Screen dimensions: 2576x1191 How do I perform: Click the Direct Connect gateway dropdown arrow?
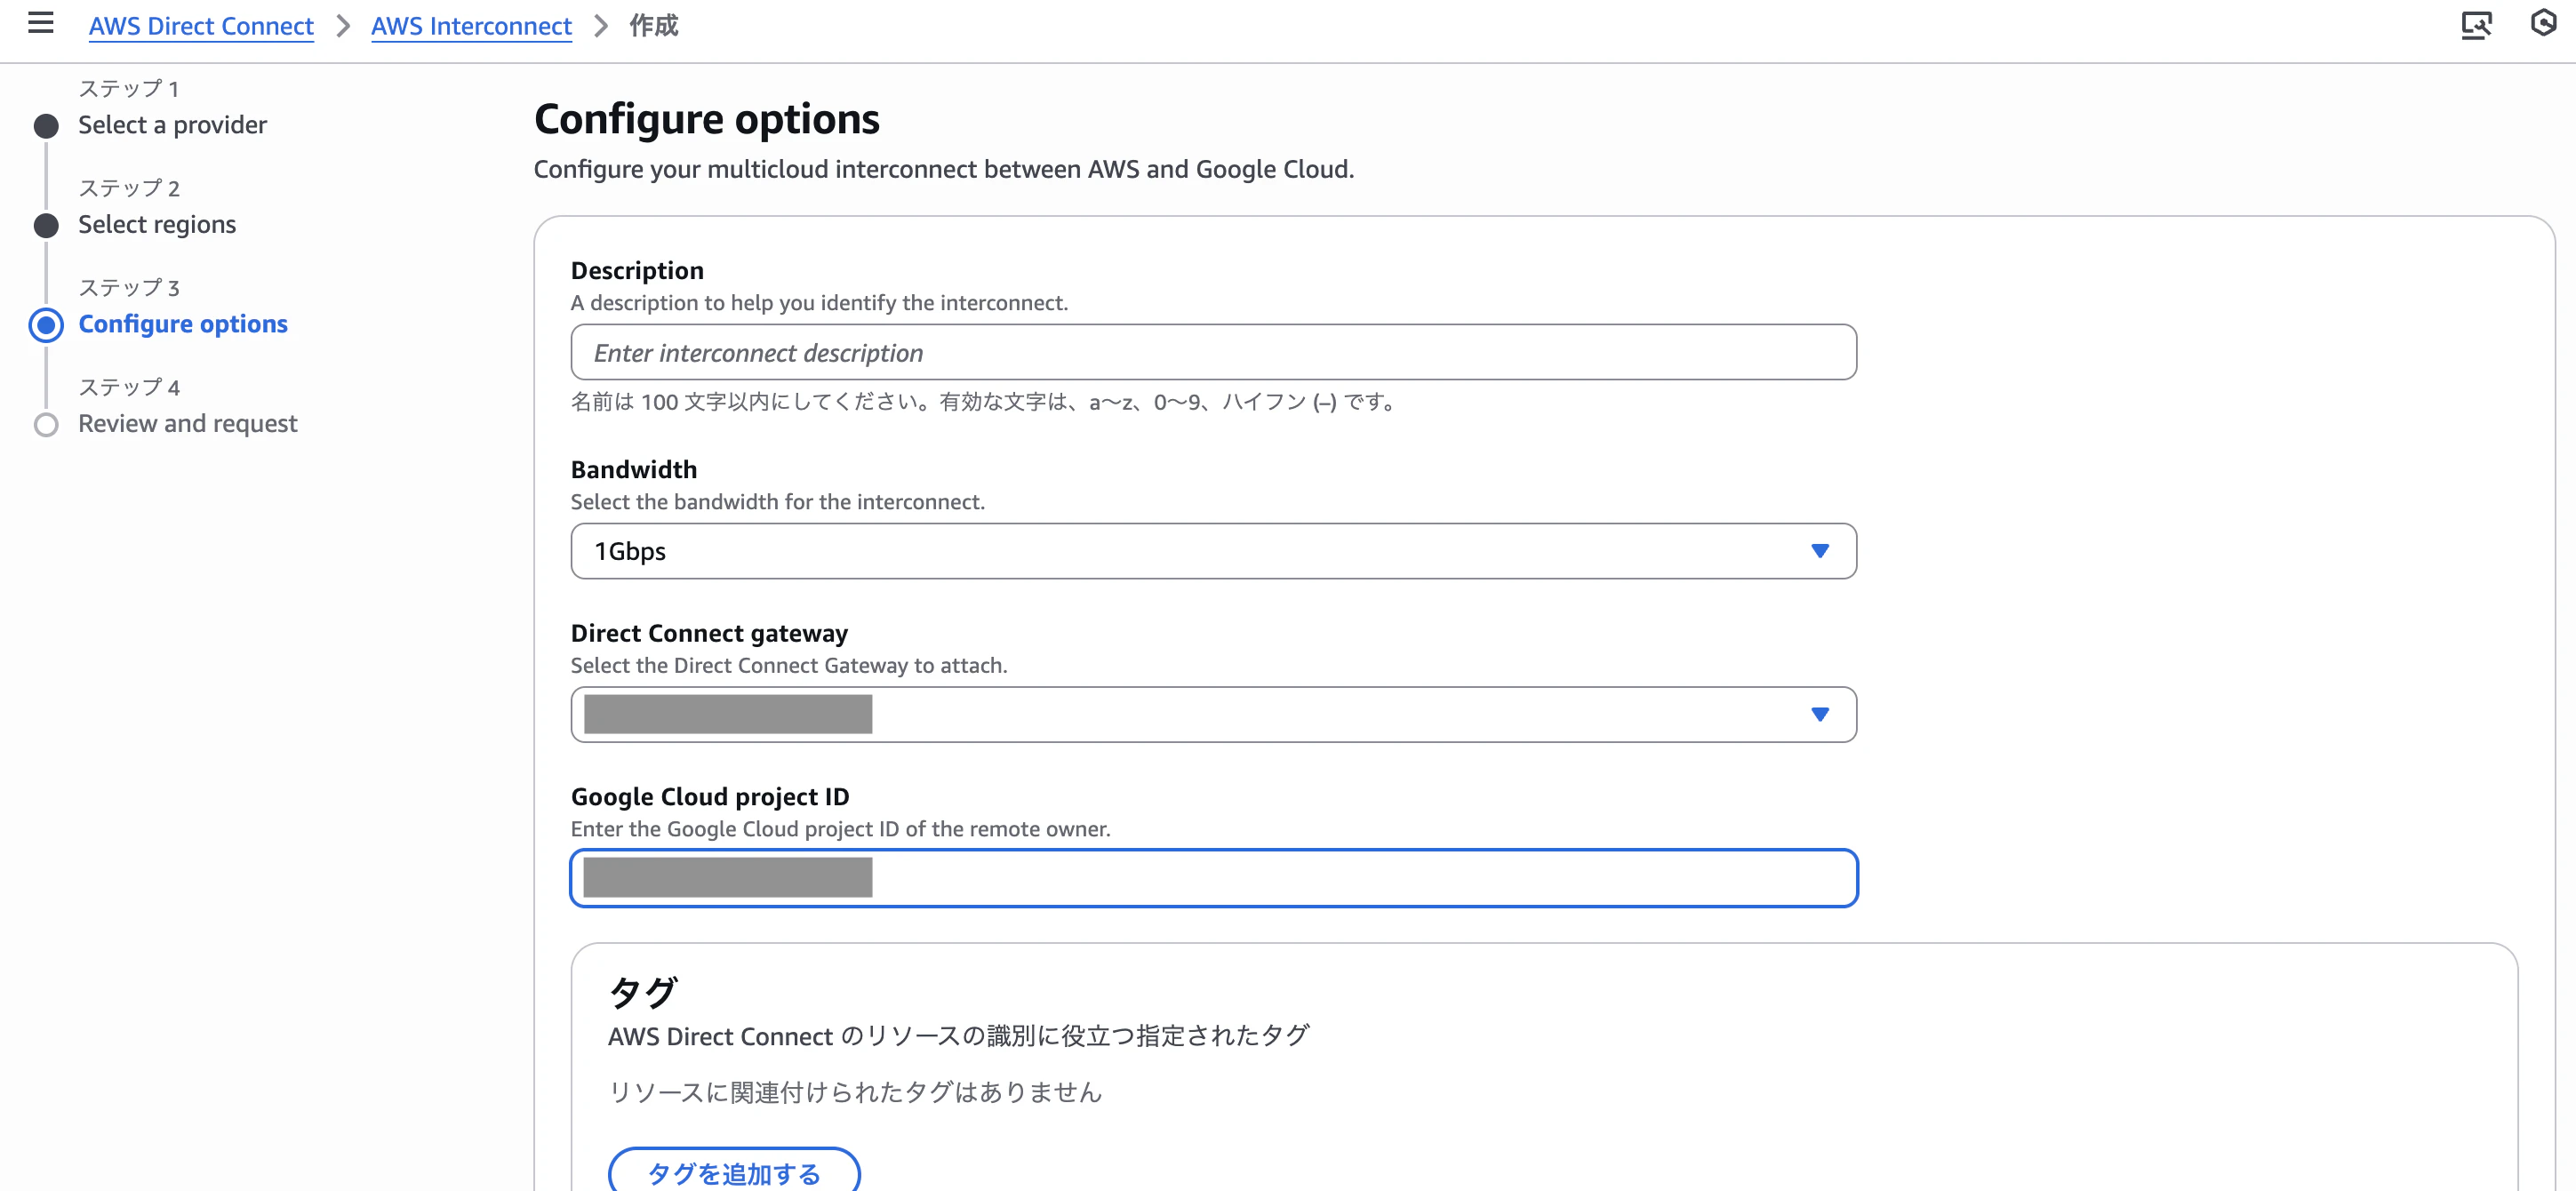[x=1820, y=714]
